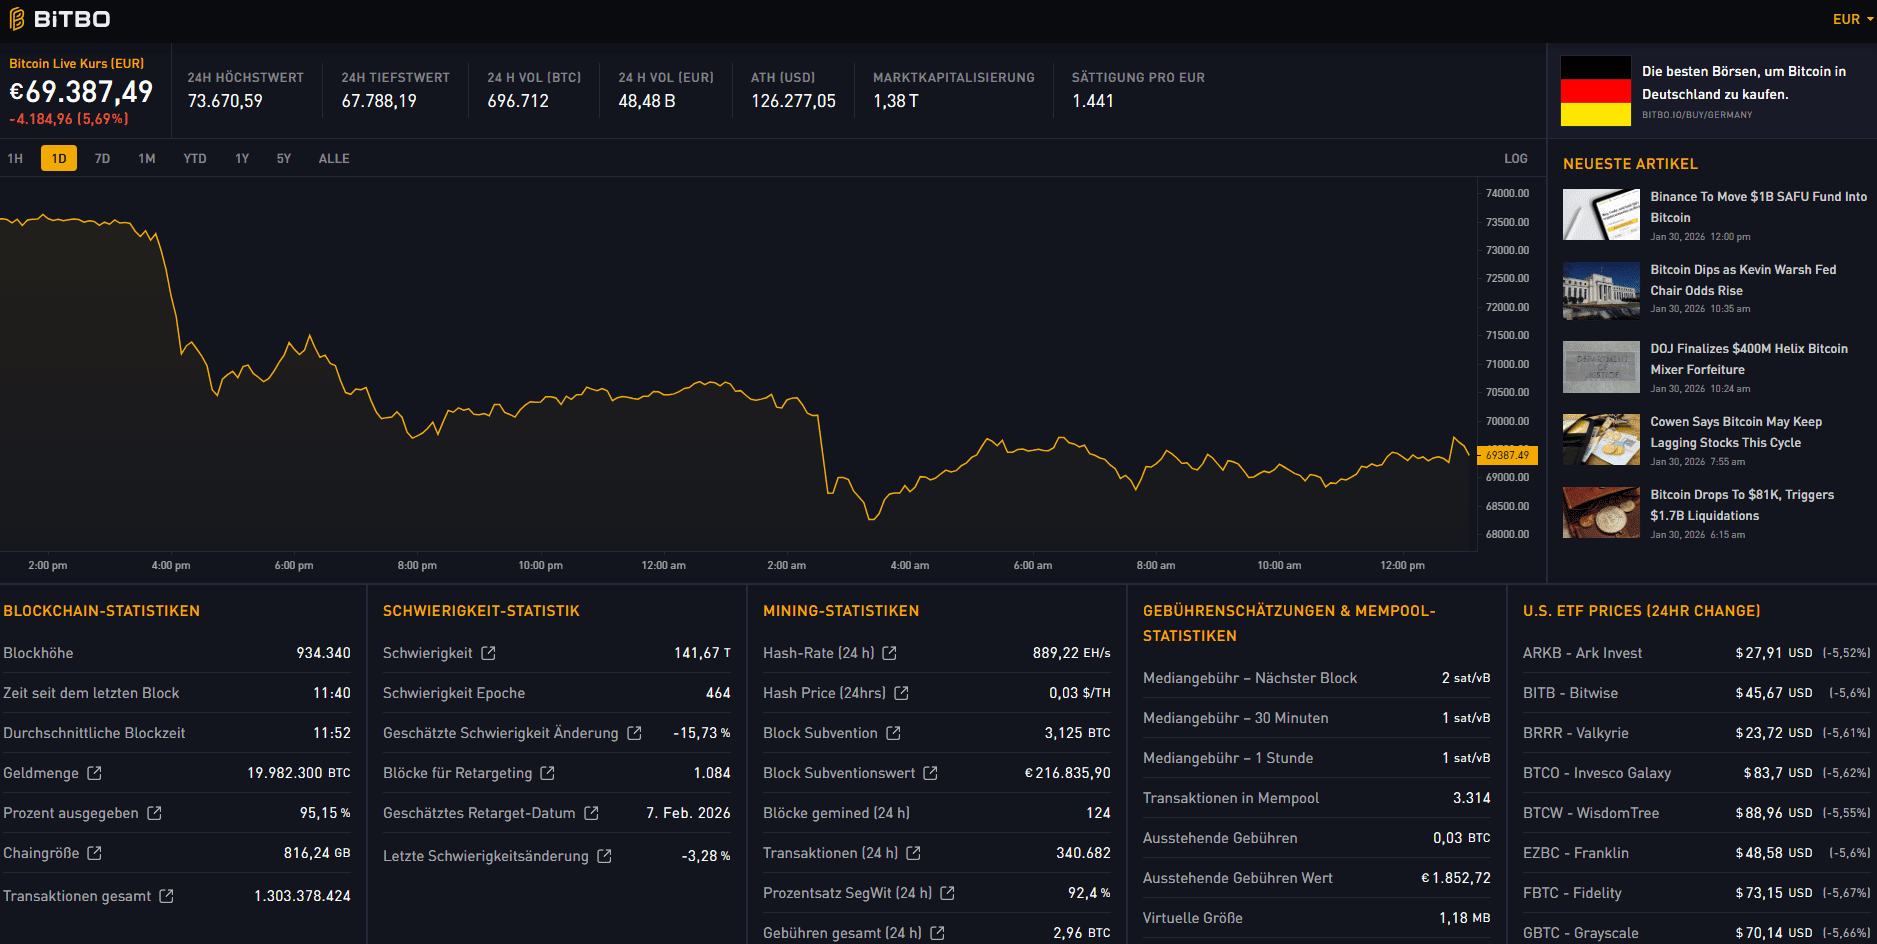The height and width of the screenshot is (944, 1877).
Task: Open link icon beside Transaktionen gesamt
Action: click(166, 896)
